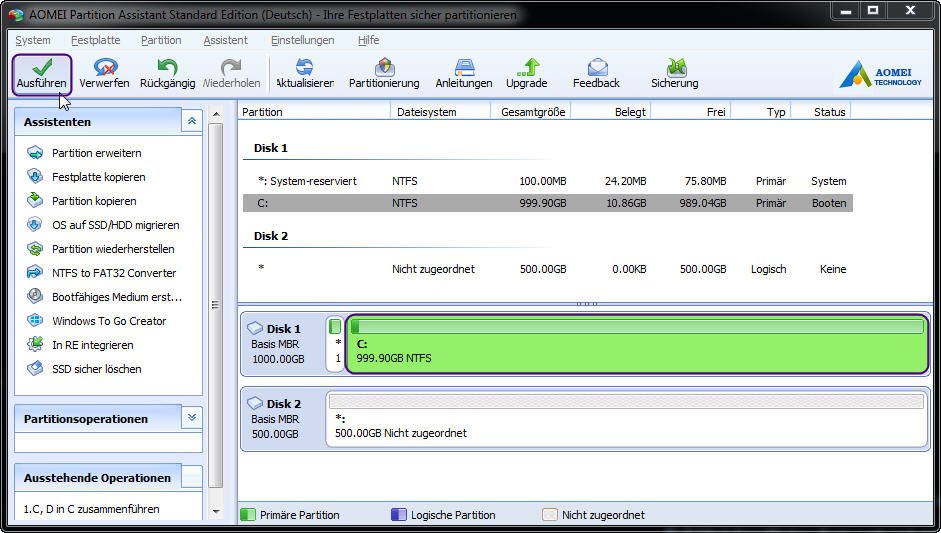
Task: Select the Disk 1 drive icon in disk map
Action: click(x=255, y=328)
